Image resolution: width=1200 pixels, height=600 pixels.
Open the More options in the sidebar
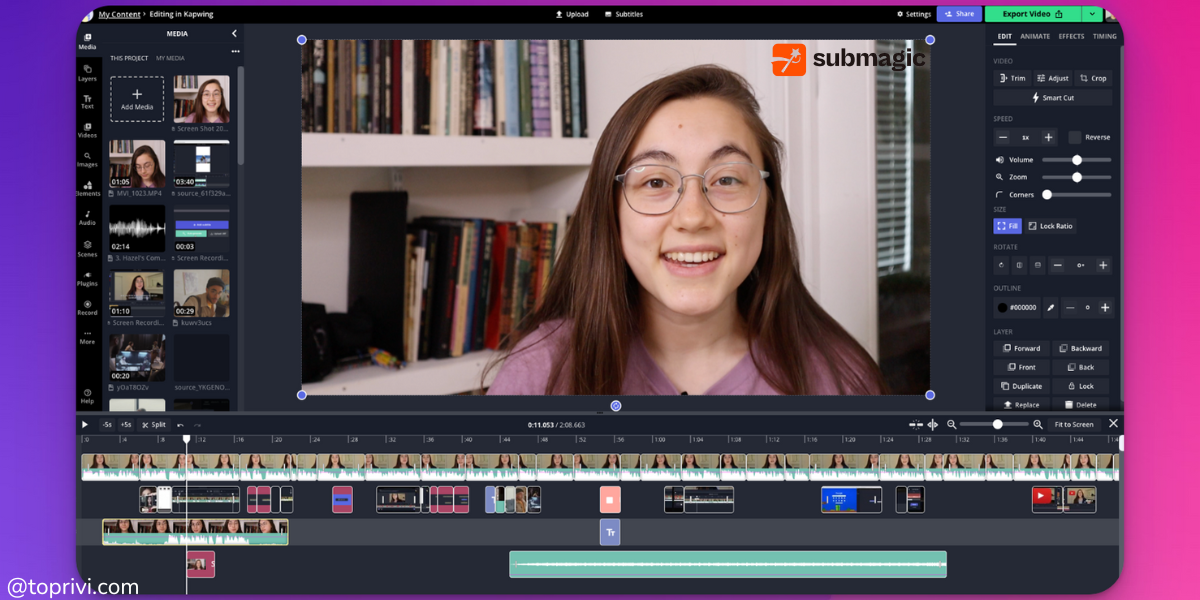point(87,336)
